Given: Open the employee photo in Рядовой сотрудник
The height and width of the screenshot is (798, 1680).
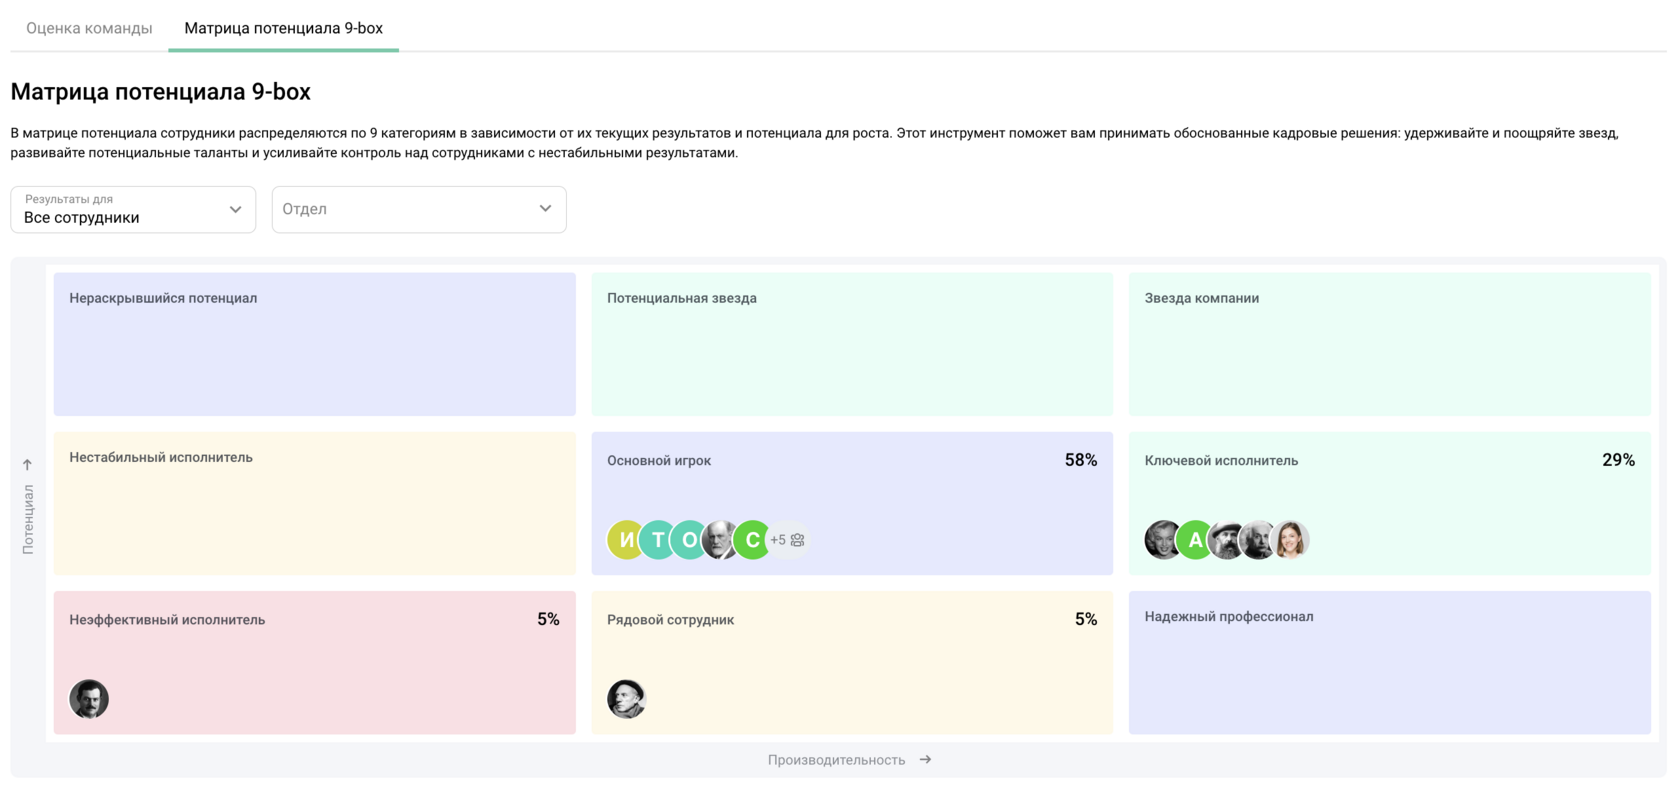Looking at the screenshot, I should click(x=626, y=699).
